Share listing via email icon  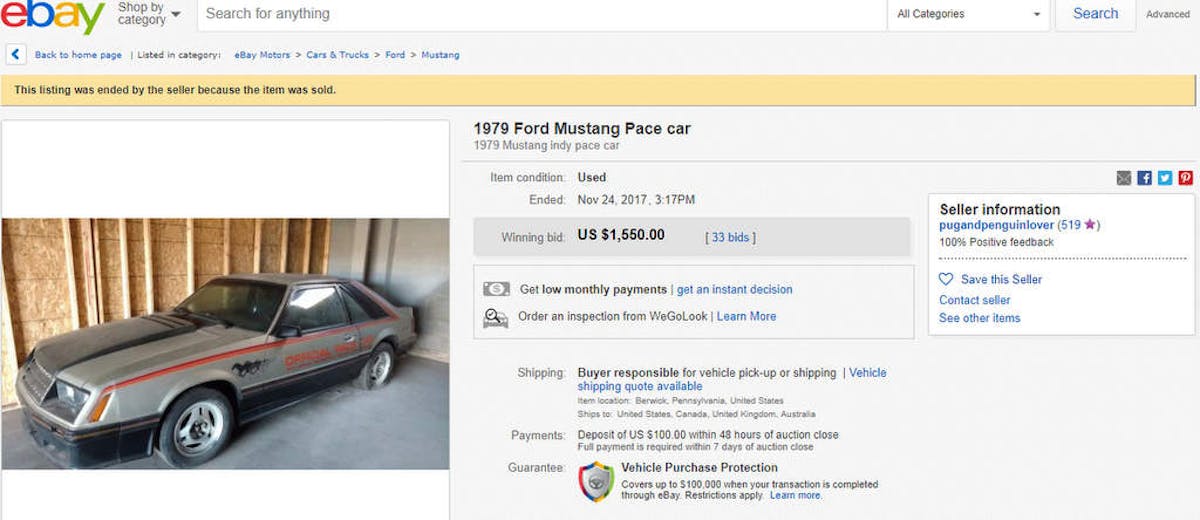[1124, 178]
